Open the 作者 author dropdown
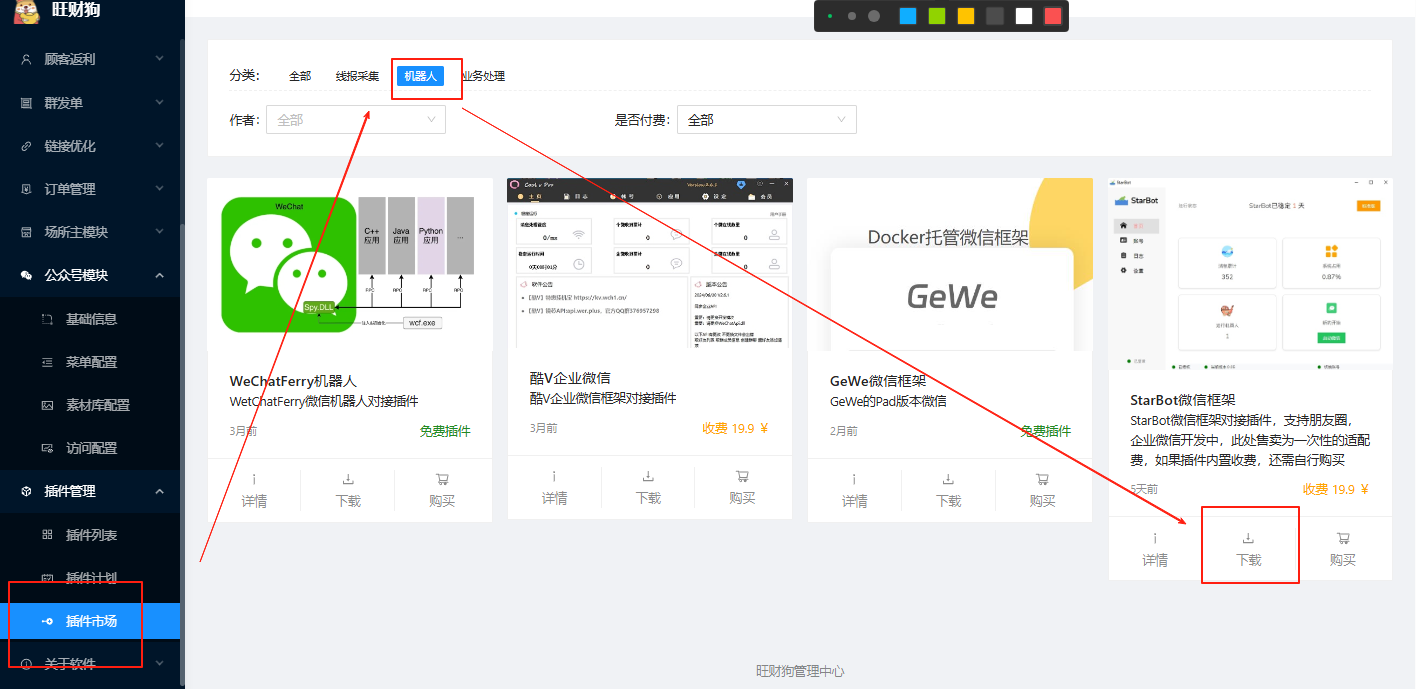1416x689 pixels. pos(355,120)
